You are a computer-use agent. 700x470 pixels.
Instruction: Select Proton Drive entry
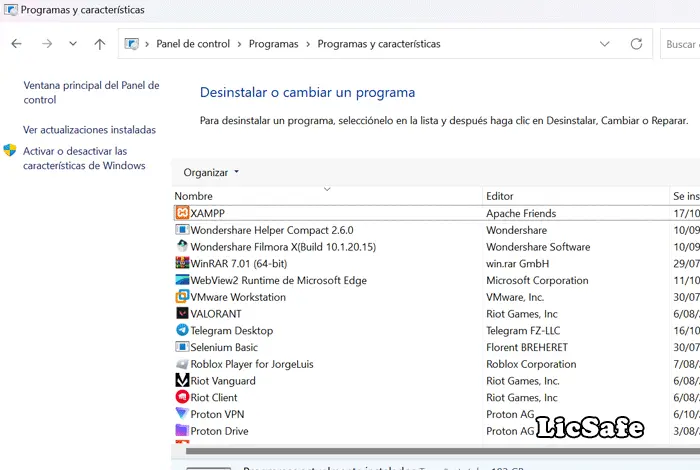pos(219,431)
